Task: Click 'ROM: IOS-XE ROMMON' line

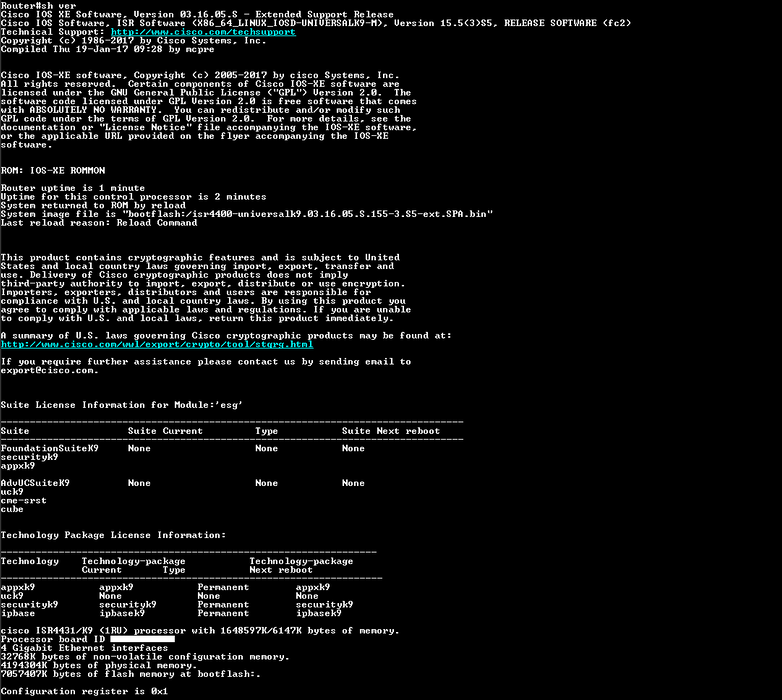Action: pyautogui.click(x=53, y=171)
